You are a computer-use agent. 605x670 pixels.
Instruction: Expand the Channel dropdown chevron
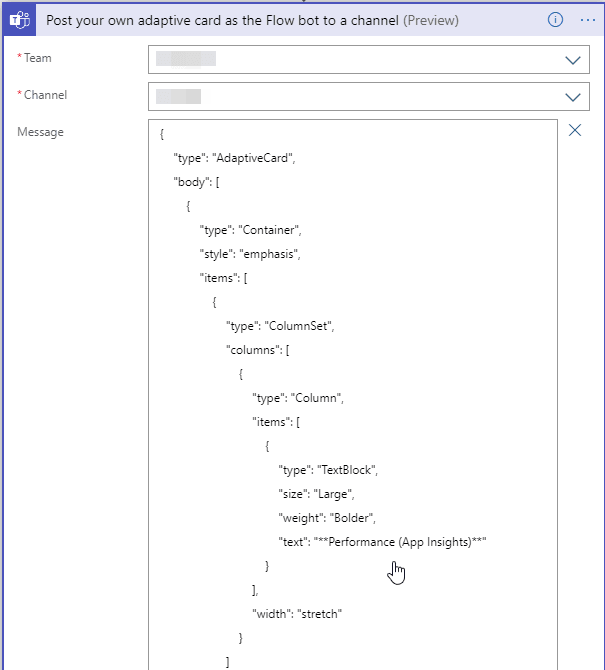(x=573, y=97)
